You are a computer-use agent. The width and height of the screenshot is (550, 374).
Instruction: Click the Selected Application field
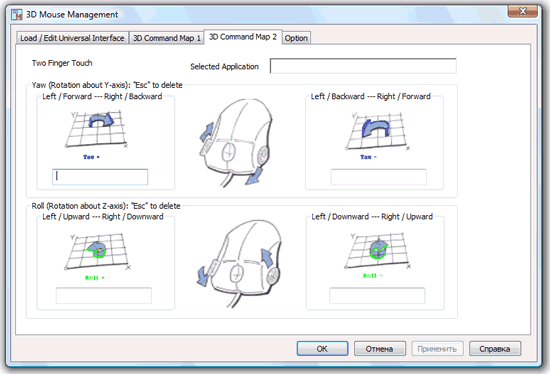tap(363, 66)
